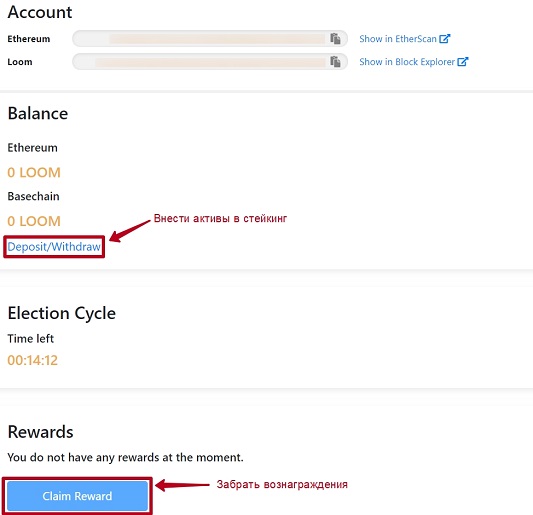
Task: Click the Account section heading
Action: (40, 12)
